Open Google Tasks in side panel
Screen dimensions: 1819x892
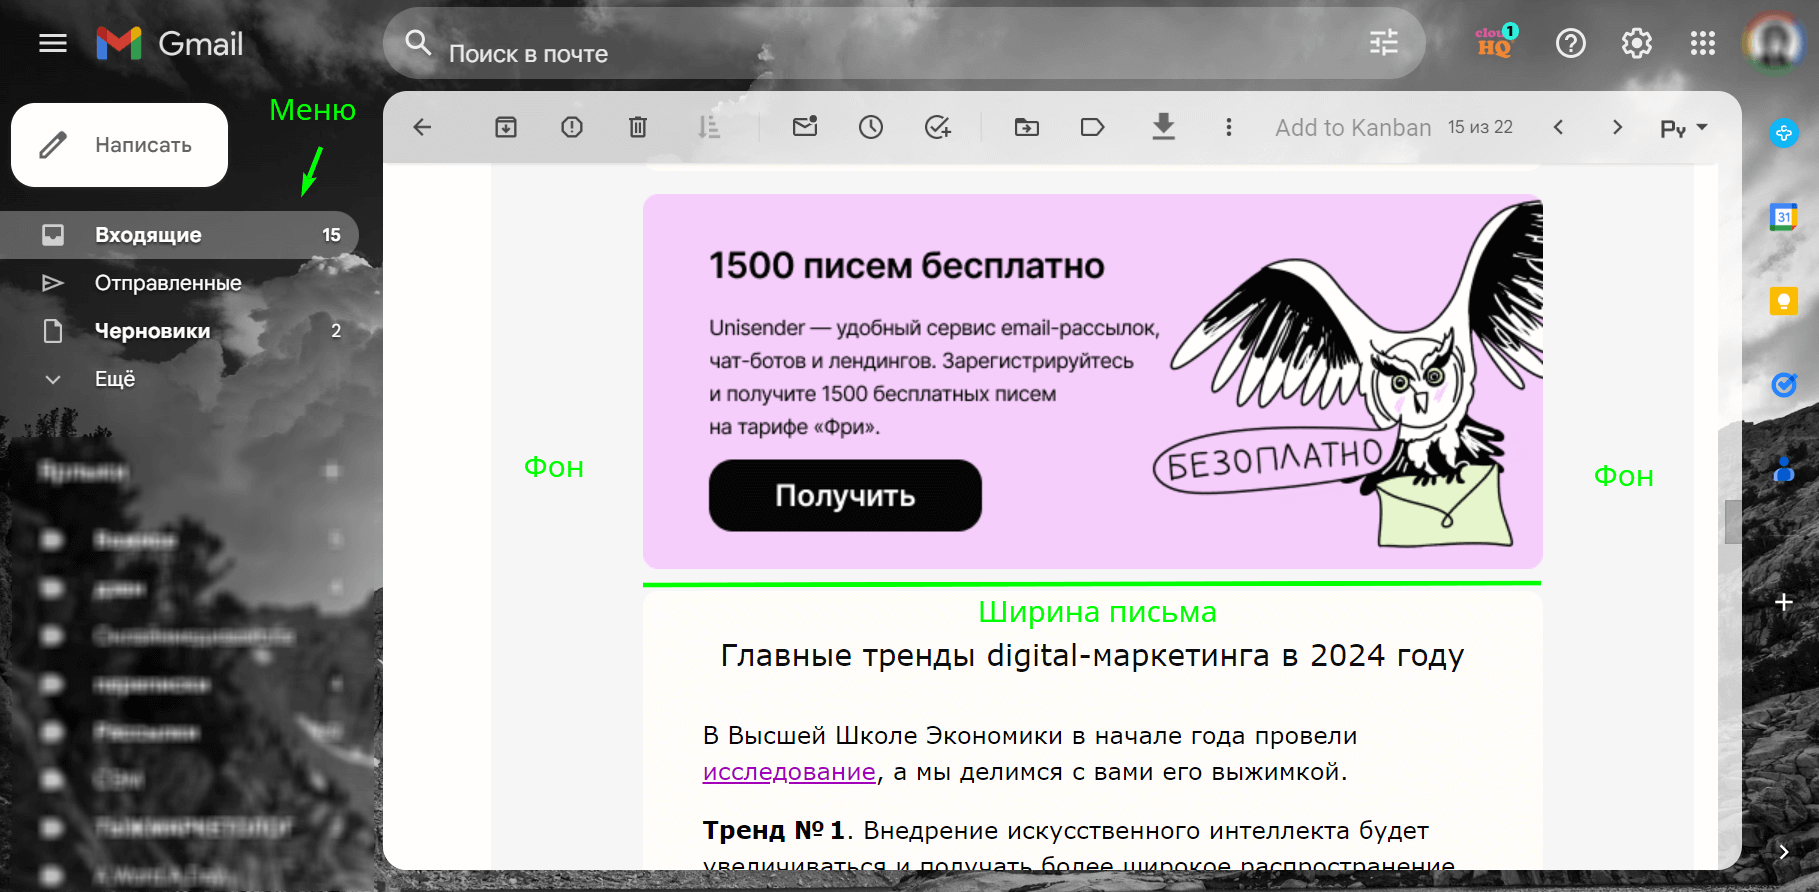1784,384
